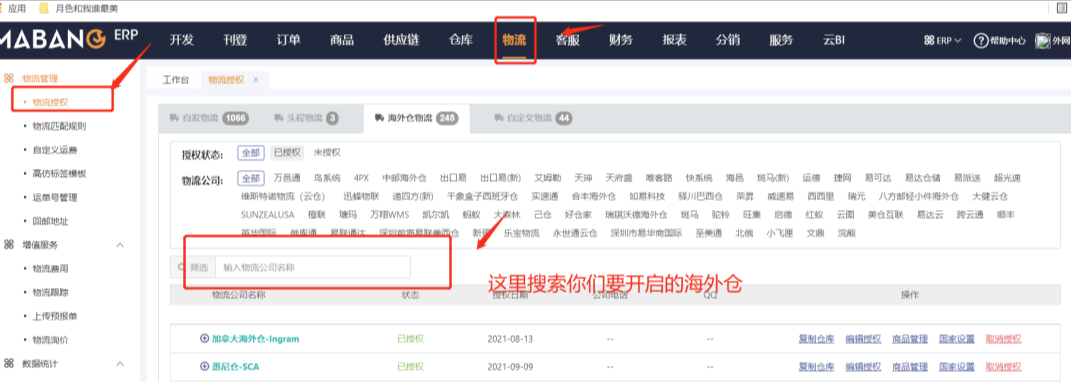Viewport: 1071px width, 382px height.
Task: Open the 物流 top menu
Action: tap(514, 40)
